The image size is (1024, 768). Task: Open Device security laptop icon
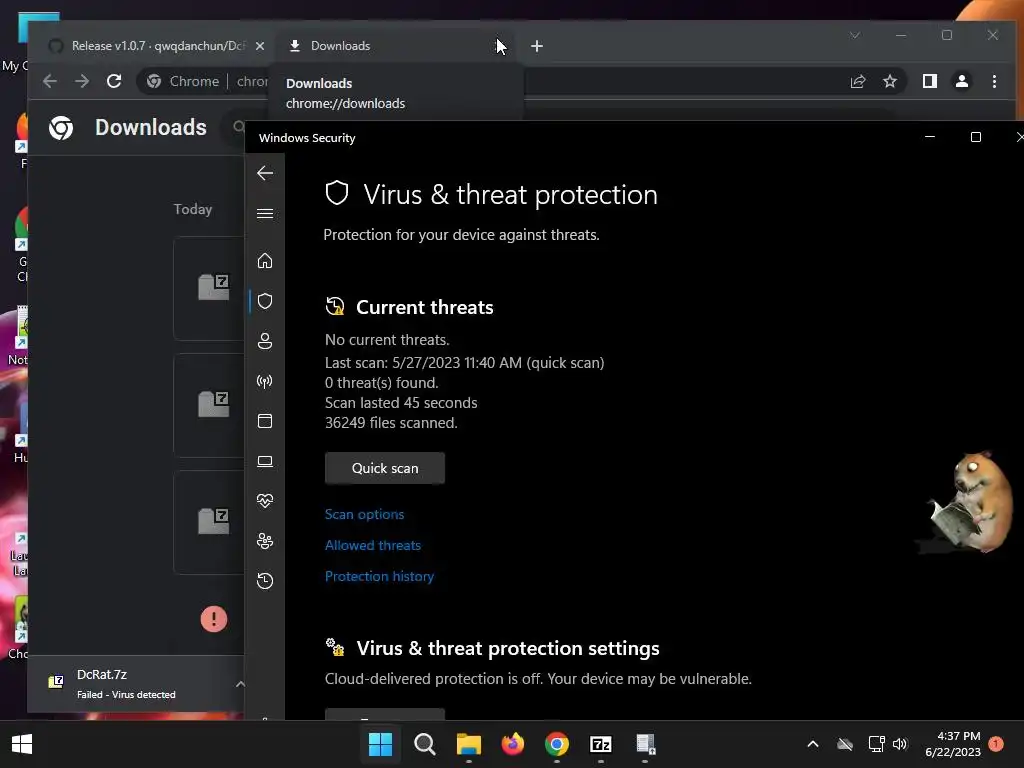click(x=265, y=462)
